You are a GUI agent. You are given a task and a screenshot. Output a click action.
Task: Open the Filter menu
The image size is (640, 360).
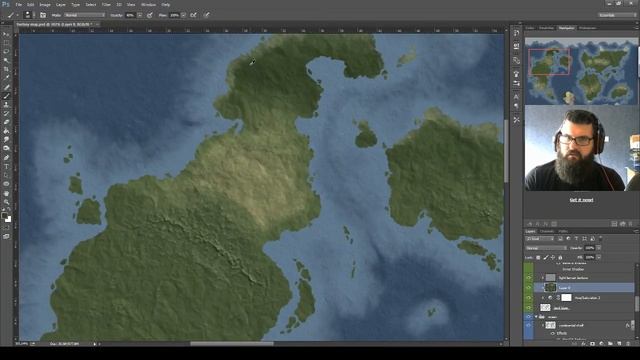(106, 4)
